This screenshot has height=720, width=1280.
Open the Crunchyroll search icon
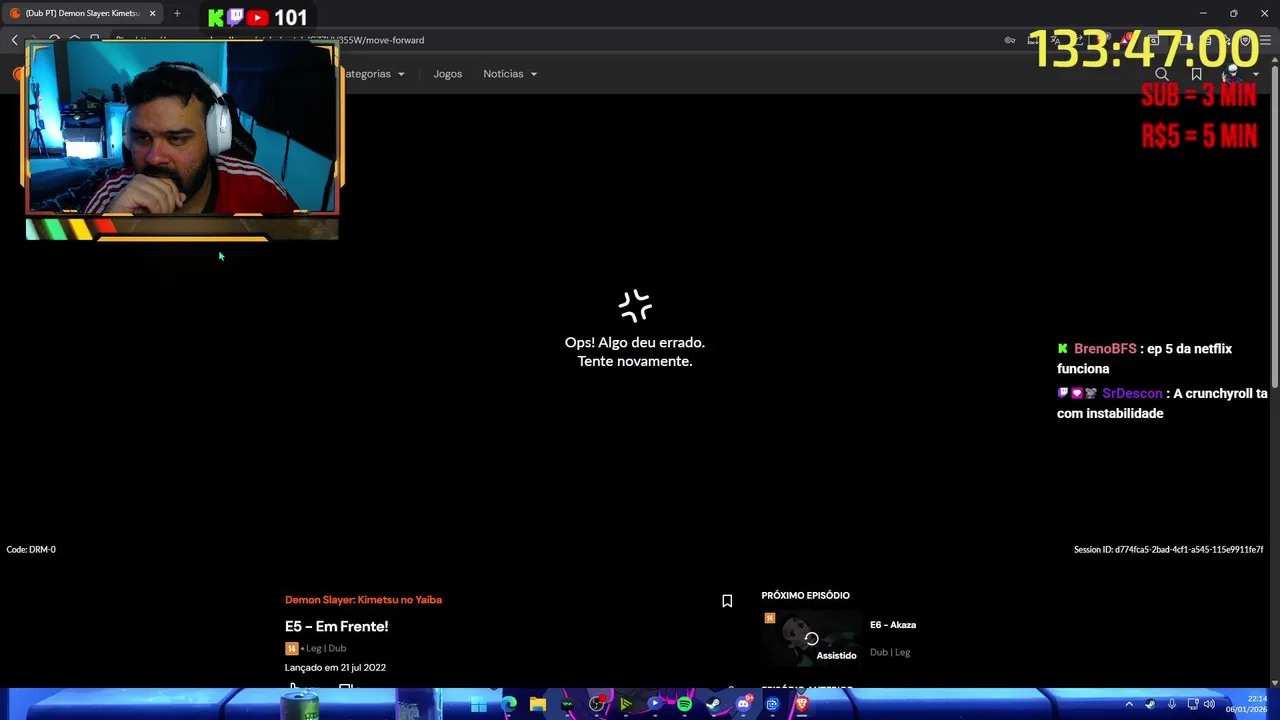pos(1162,74)
